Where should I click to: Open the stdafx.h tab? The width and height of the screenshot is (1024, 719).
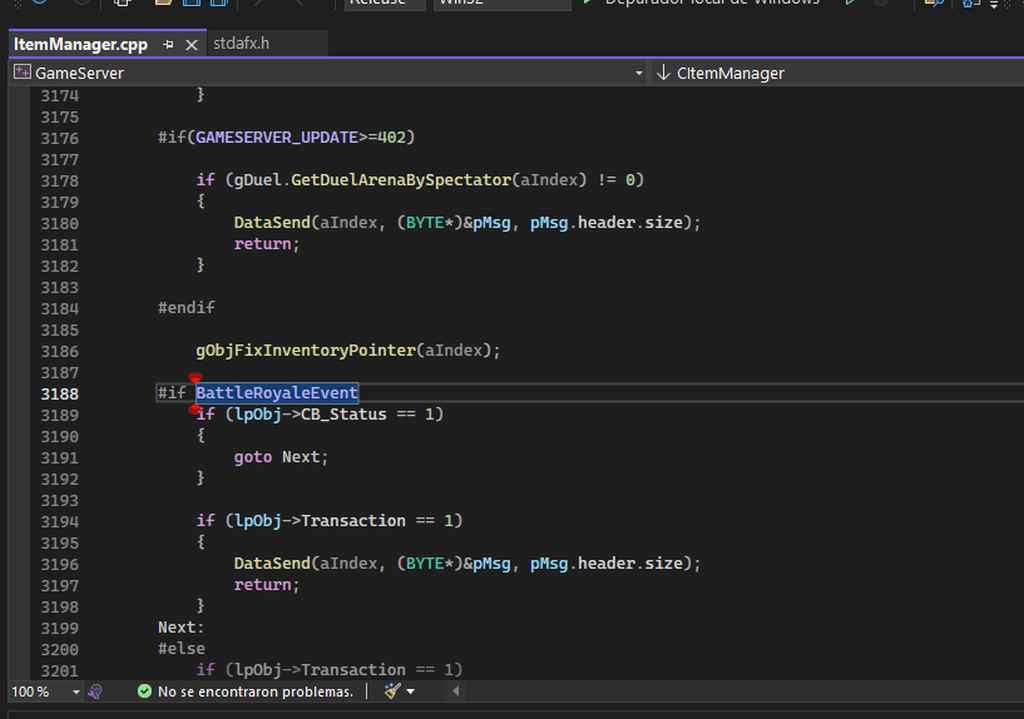point(241,44)
